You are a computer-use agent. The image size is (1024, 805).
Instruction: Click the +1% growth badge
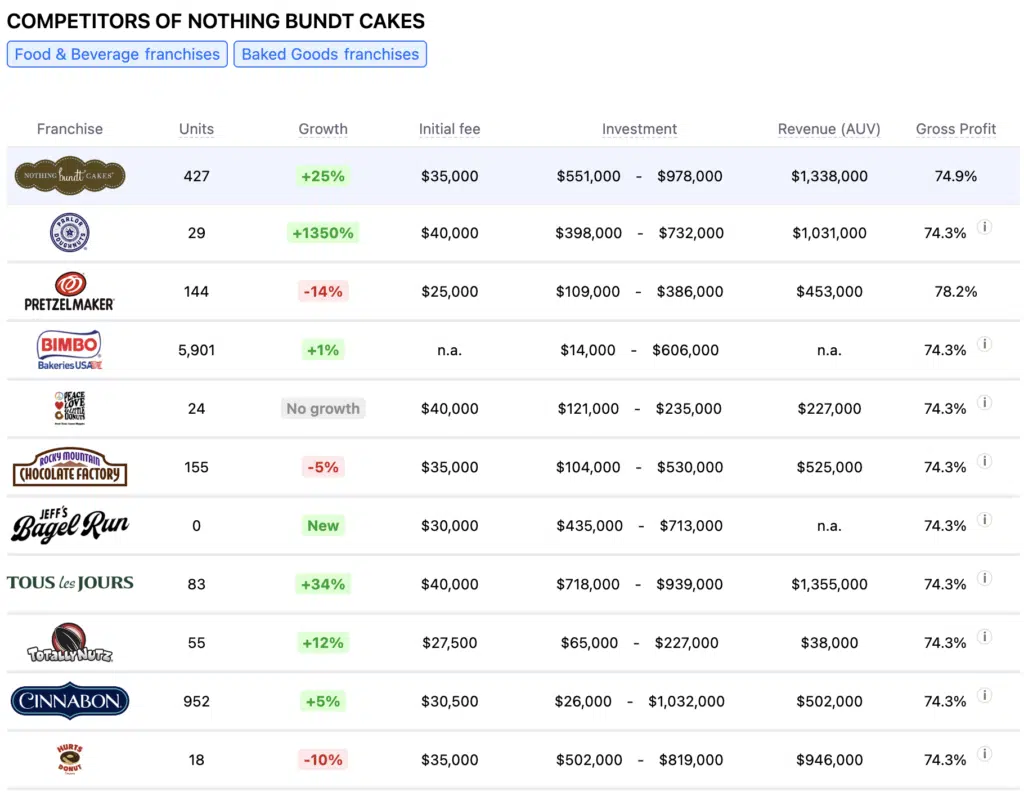323,350
